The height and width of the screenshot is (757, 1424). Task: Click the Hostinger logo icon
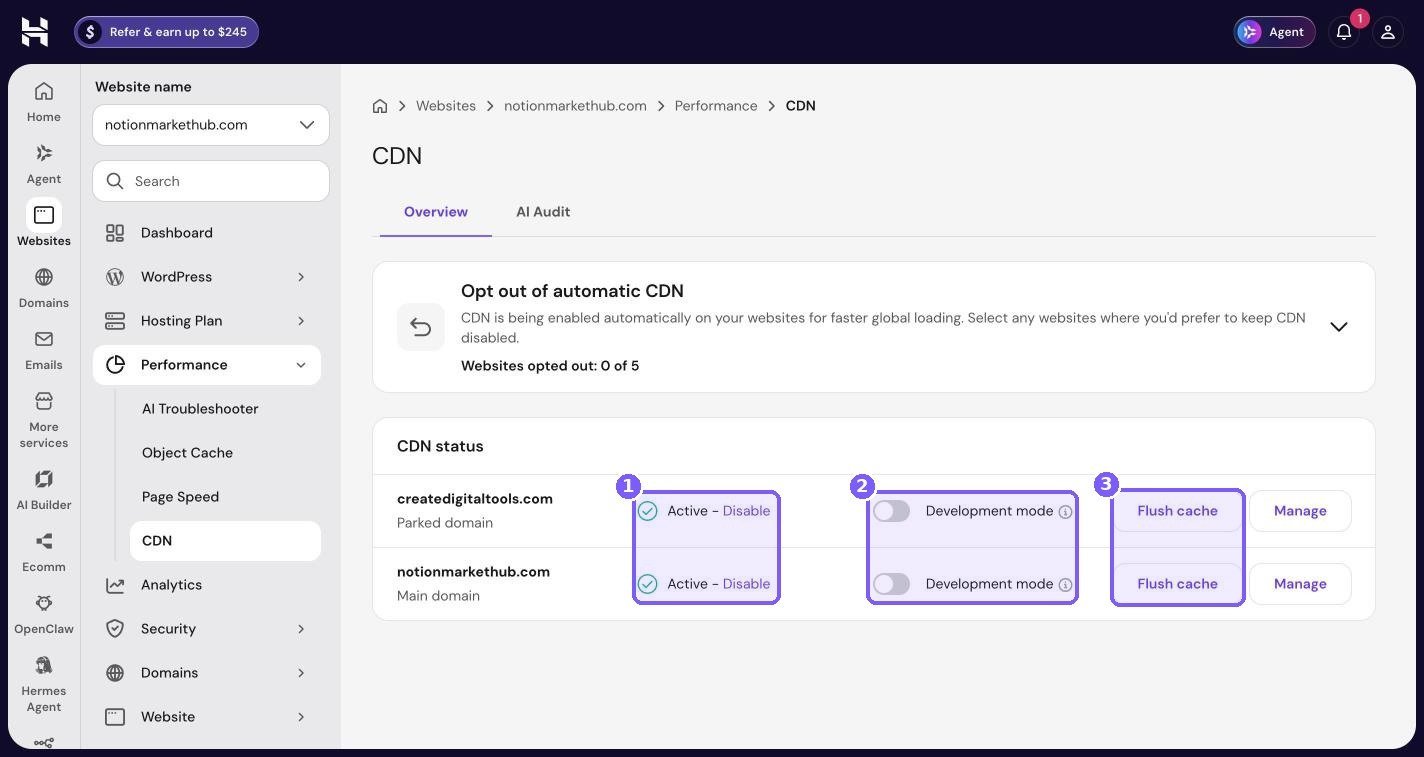[35, 32]
